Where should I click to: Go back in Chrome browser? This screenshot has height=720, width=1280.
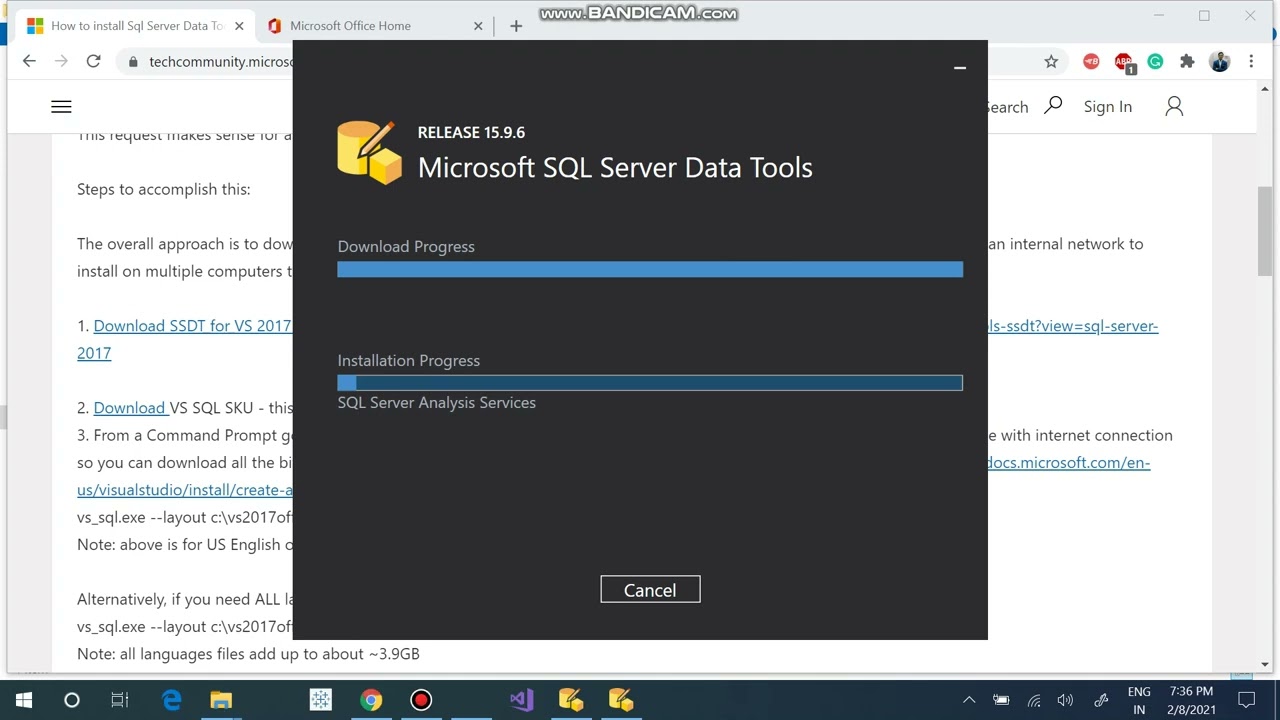click(29, 61)
